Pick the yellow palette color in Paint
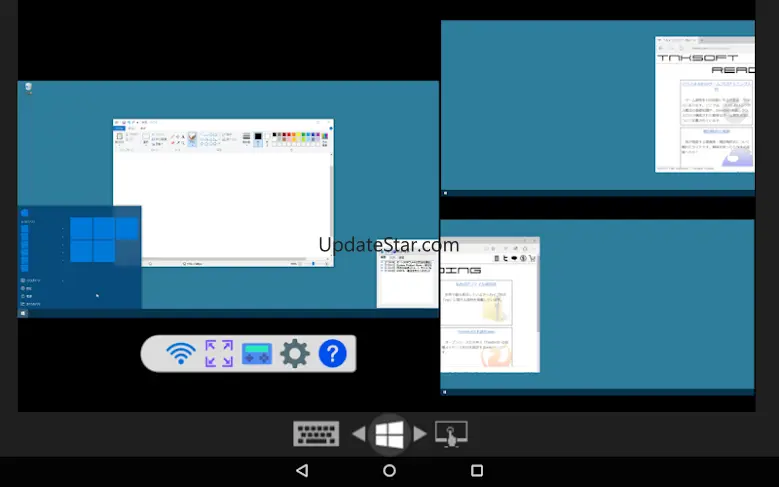 click(299, 135)
